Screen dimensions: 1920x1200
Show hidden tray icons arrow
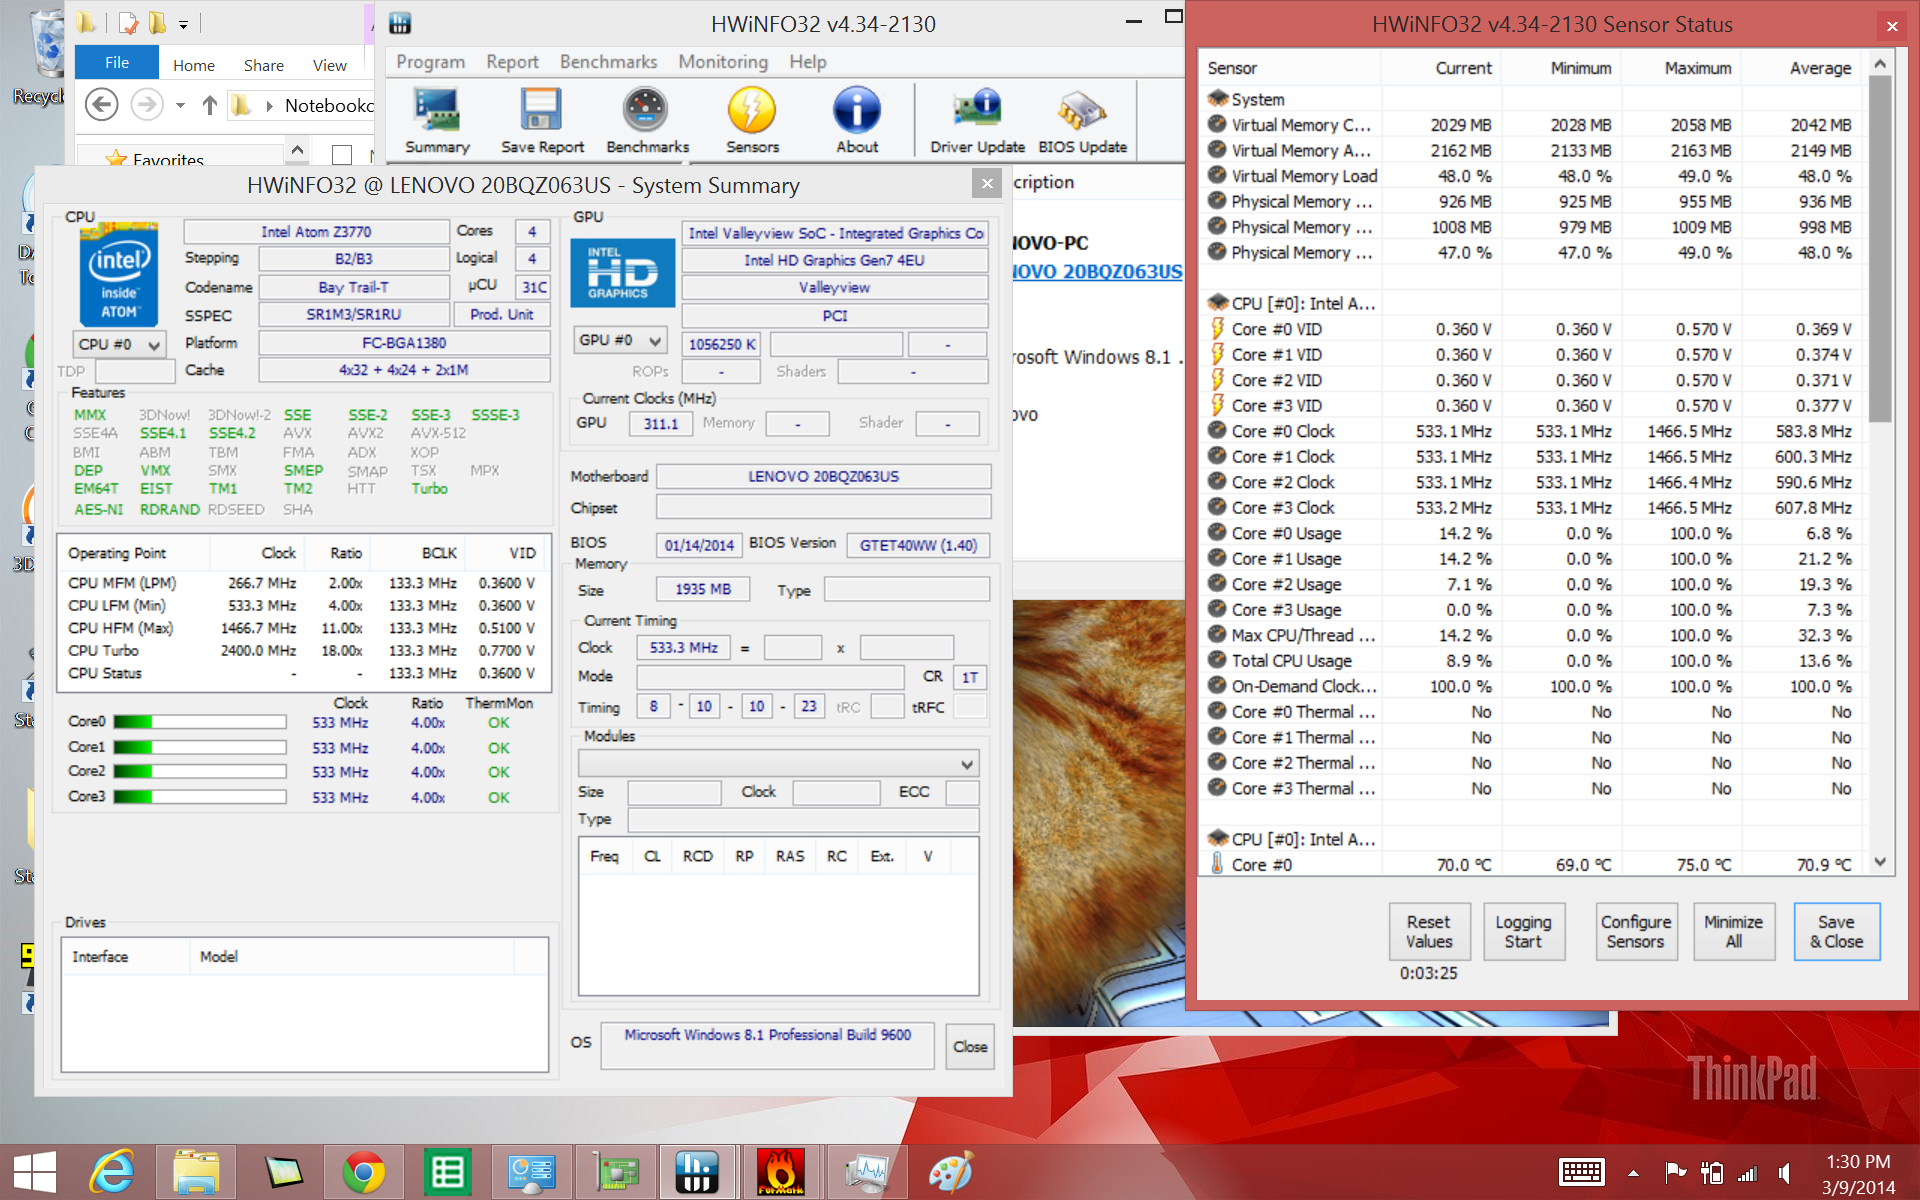[1633, 1173]
